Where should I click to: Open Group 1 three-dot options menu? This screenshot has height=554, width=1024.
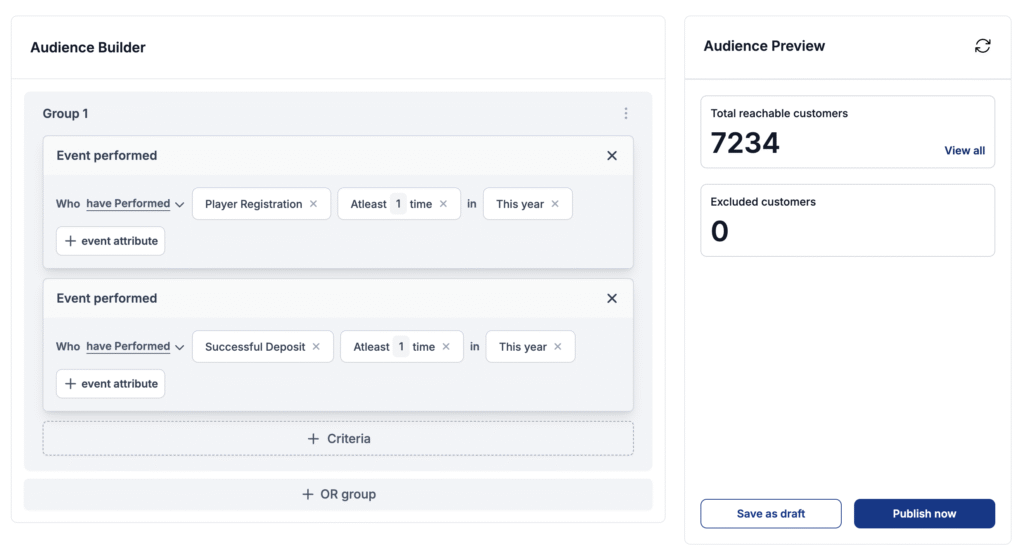pos(626,114)
